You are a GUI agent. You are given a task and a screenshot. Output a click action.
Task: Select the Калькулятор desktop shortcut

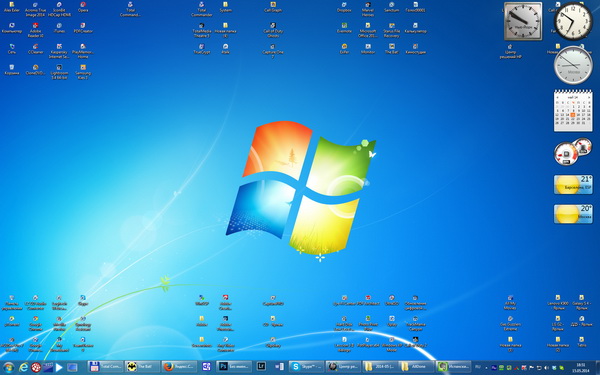pos(415,28)
